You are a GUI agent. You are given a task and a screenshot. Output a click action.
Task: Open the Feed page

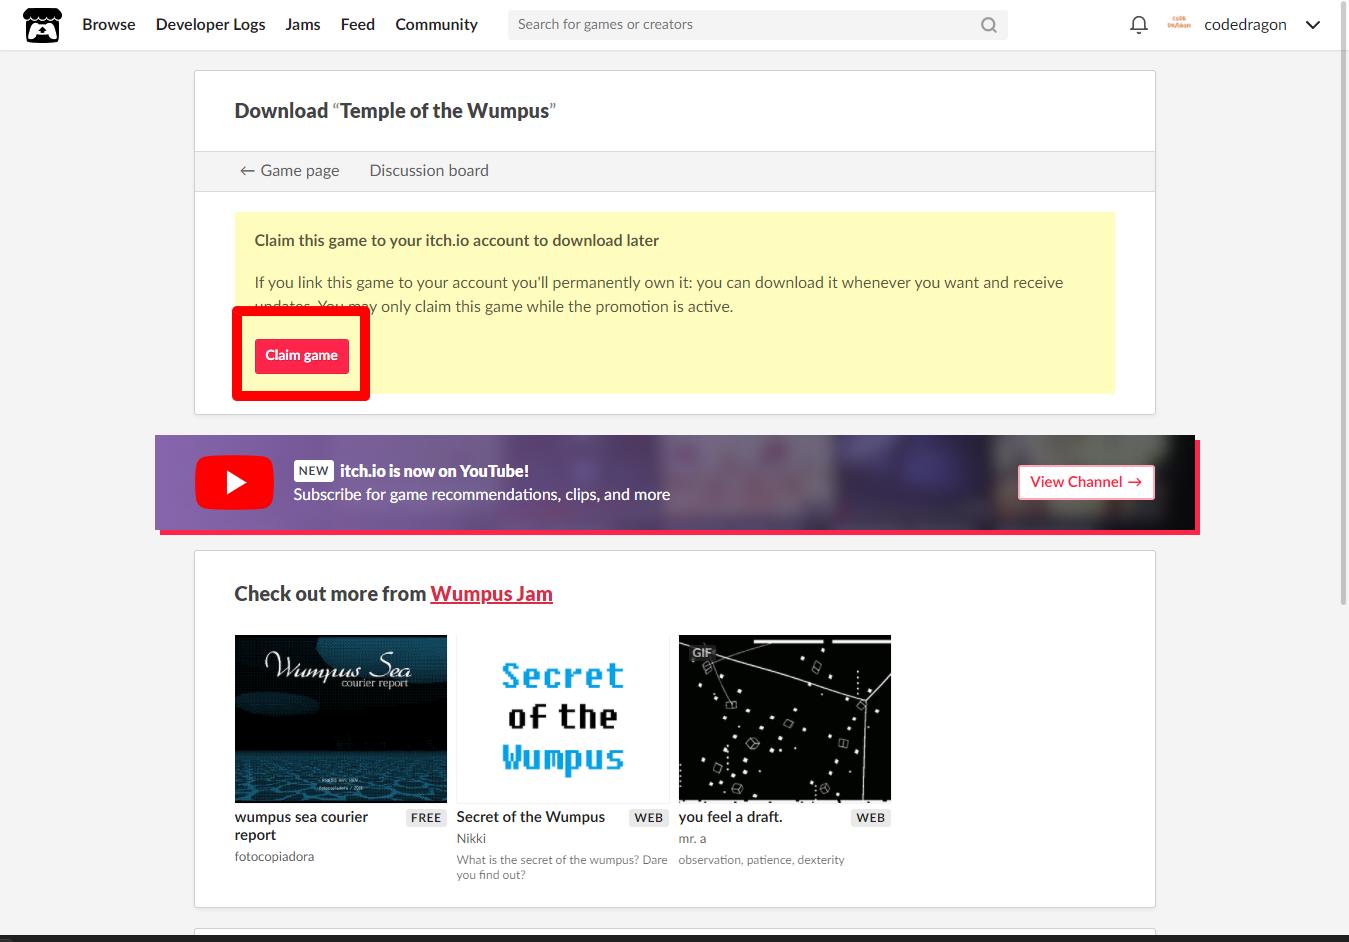358,25
